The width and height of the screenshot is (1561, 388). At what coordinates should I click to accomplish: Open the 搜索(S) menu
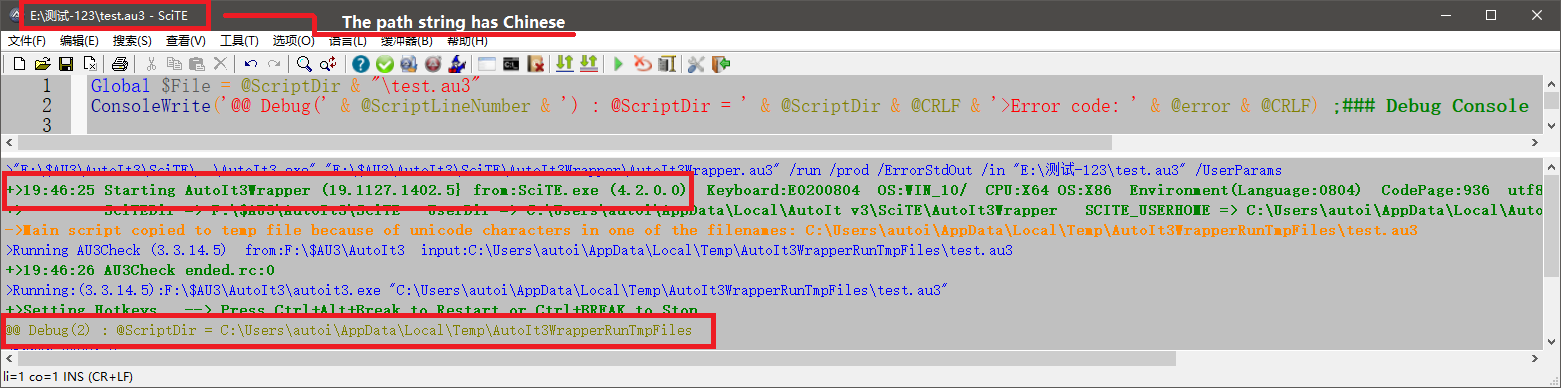pos(132,41)
